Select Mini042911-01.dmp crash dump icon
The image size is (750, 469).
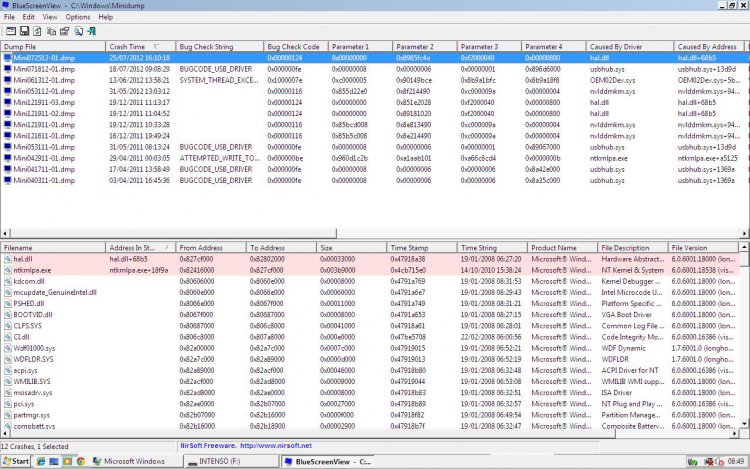(7, 158)
